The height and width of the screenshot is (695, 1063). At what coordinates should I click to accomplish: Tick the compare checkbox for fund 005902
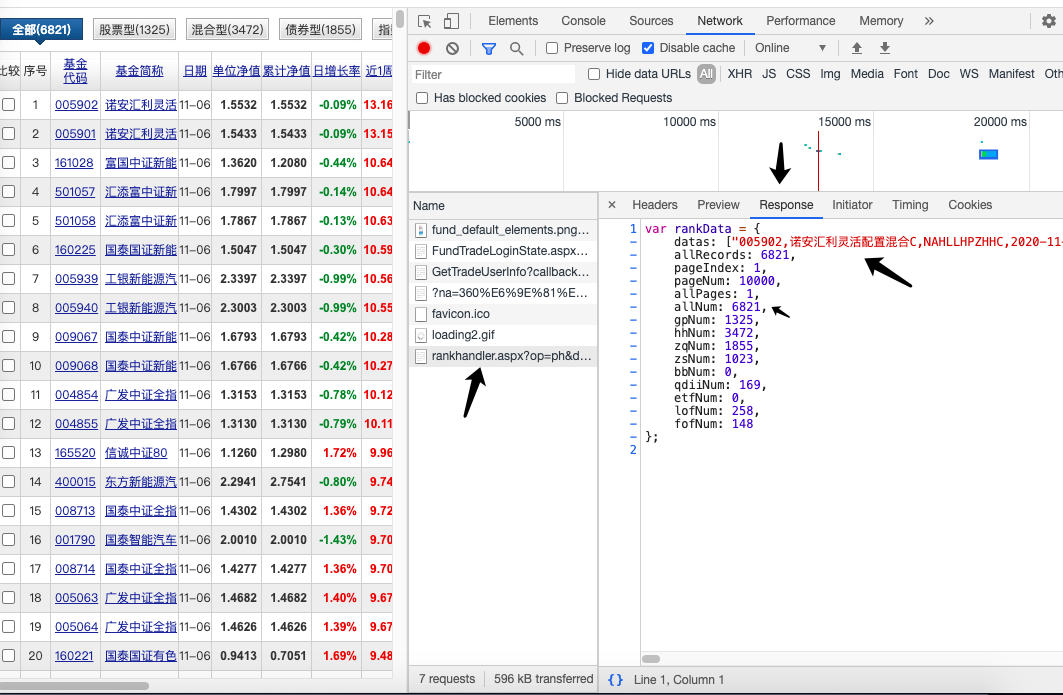pyautogui.click(x=9, y=104)
